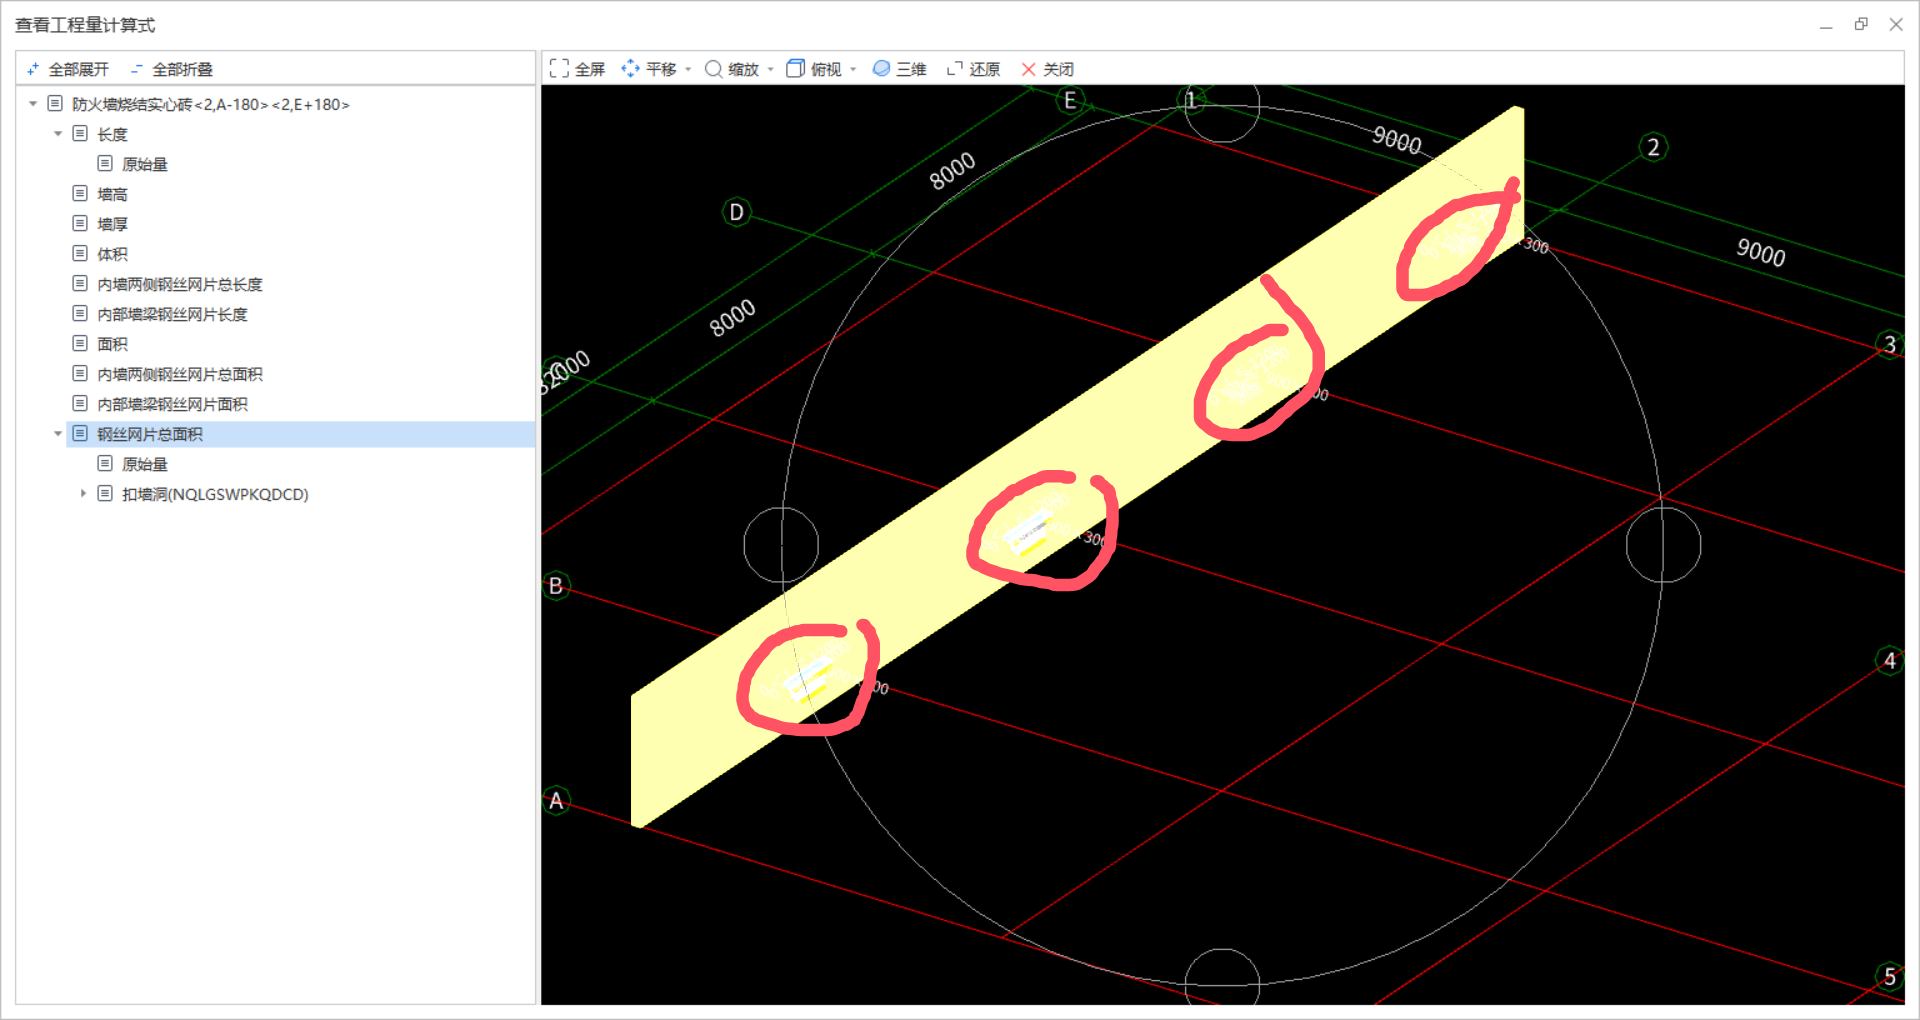1920x1020 pixels.
Task: Click the 全部折叠 collapse-all icon
Action: coord(137,69)
